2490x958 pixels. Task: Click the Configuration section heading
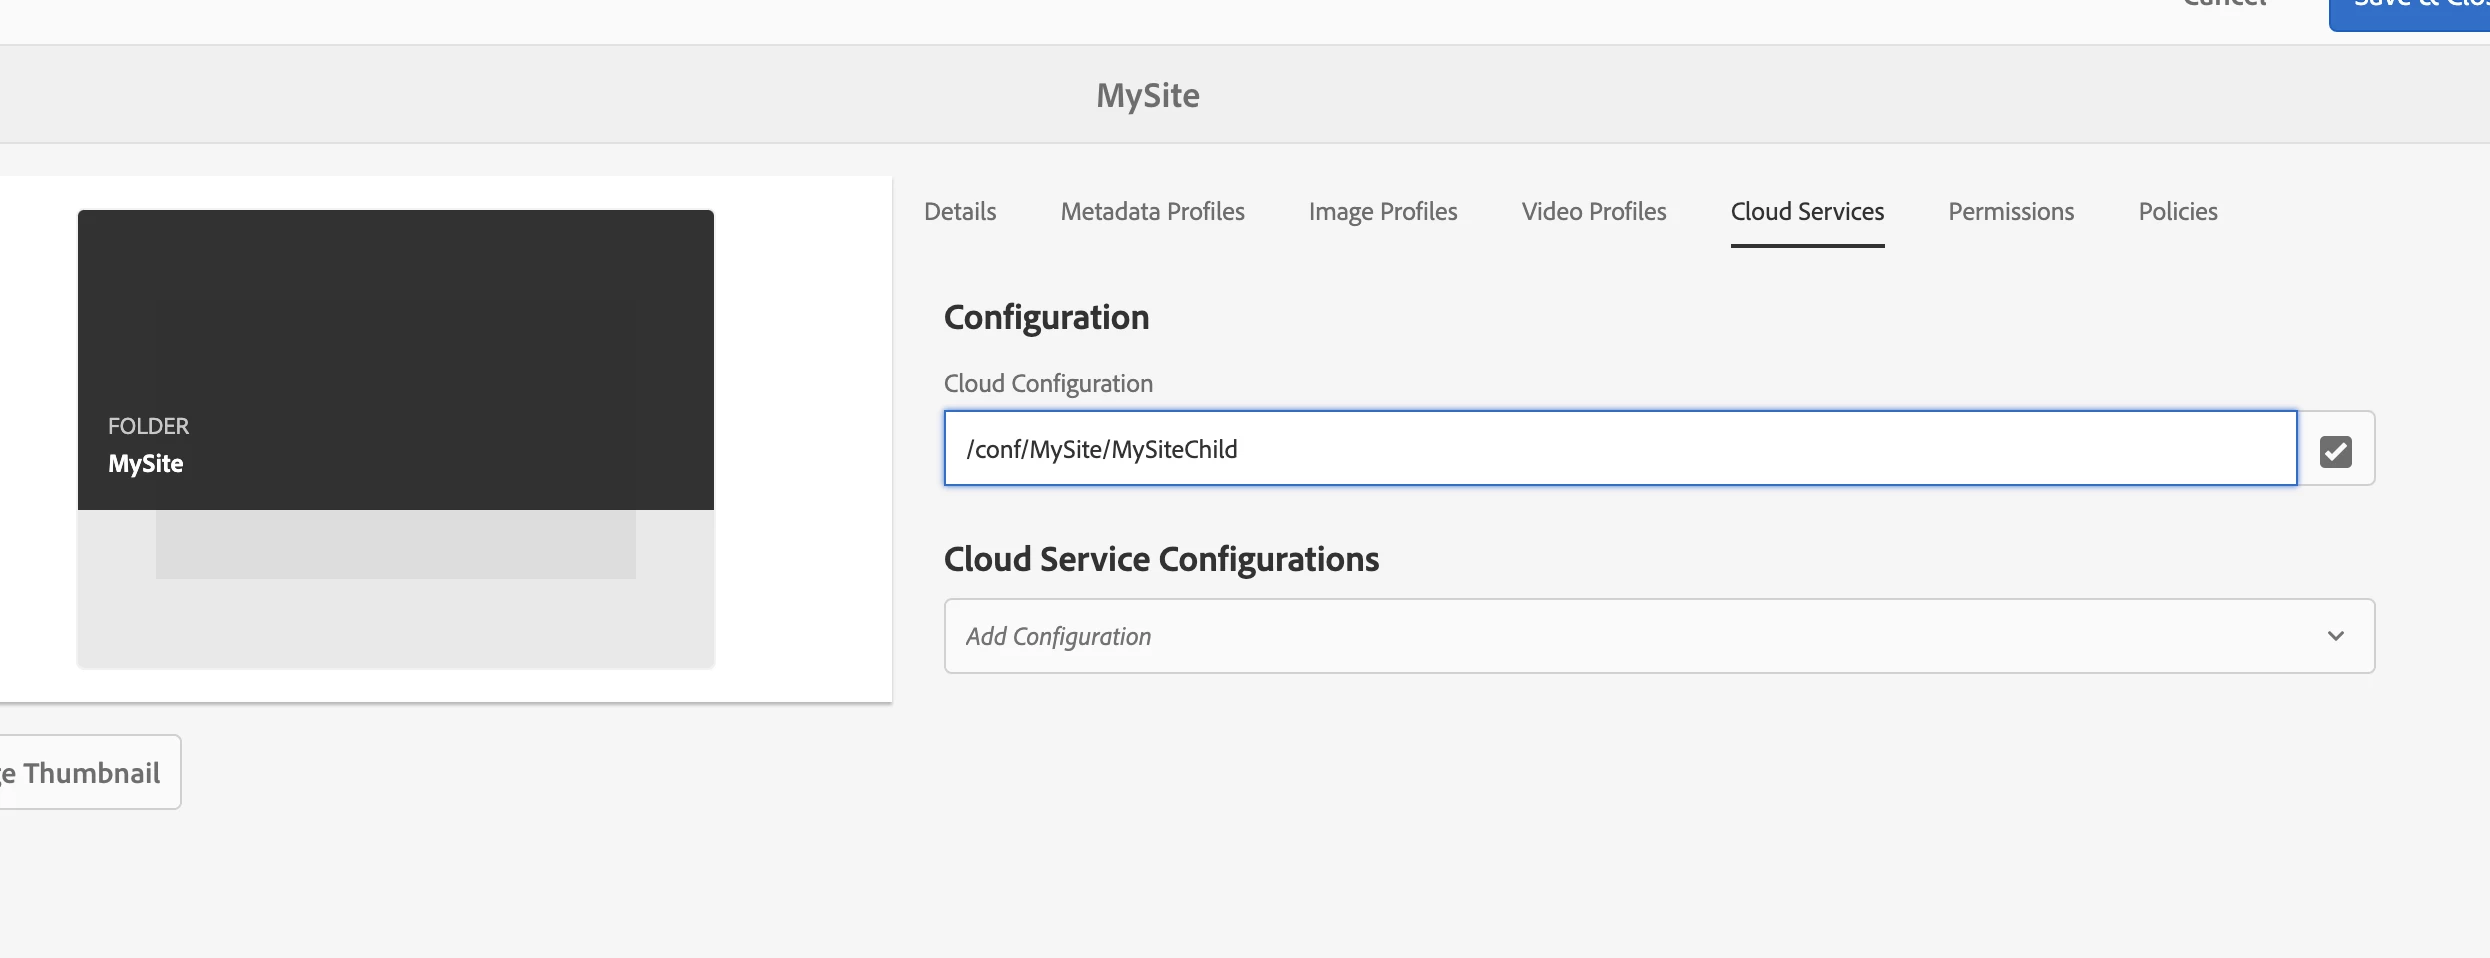tap(1046, 317)
